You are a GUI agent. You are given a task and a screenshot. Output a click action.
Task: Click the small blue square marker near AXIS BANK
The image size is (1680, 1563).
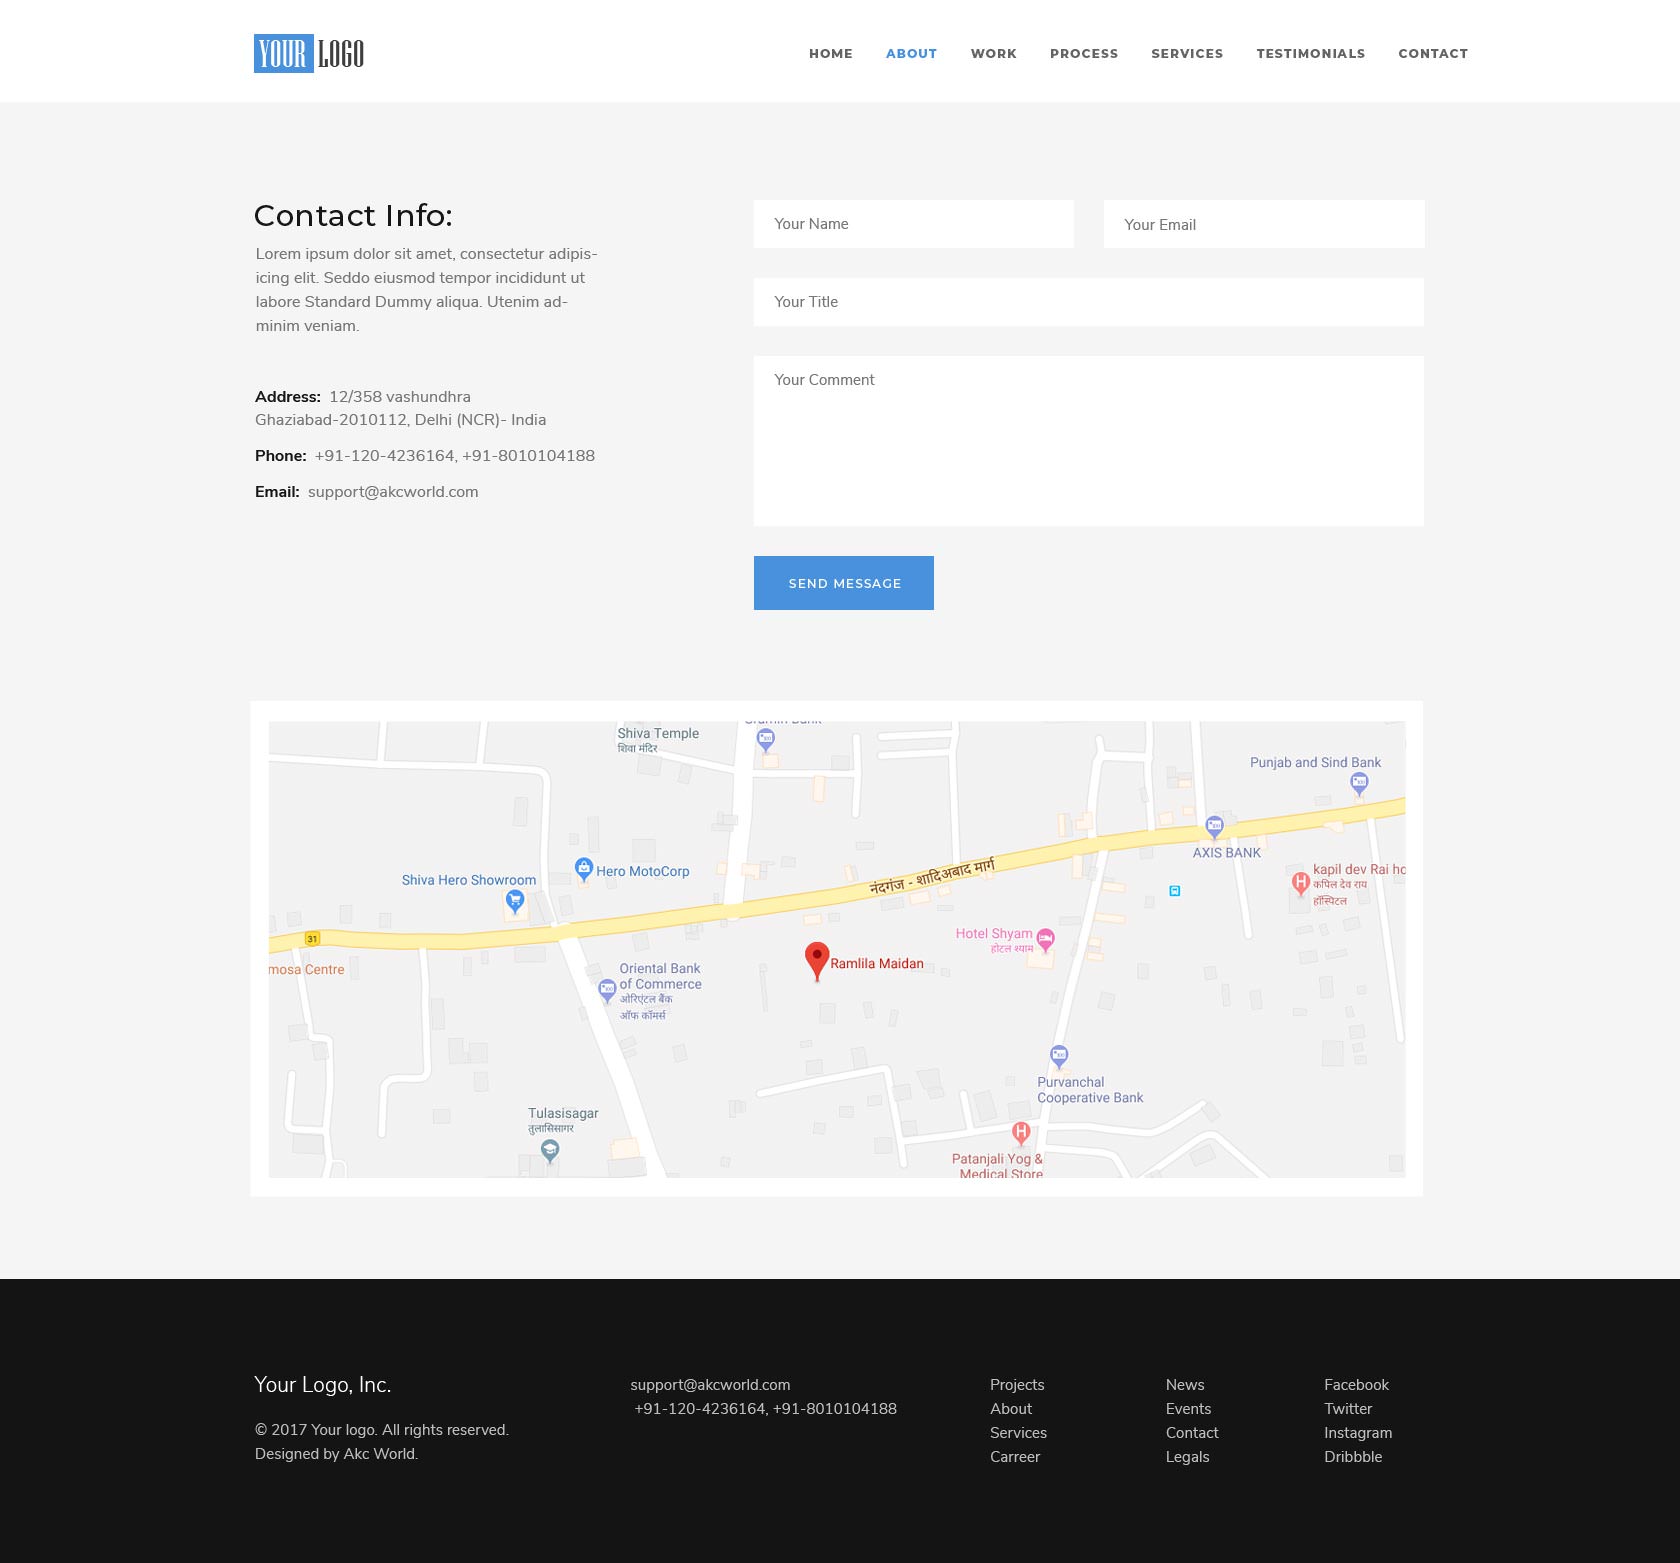(1175, 891)
